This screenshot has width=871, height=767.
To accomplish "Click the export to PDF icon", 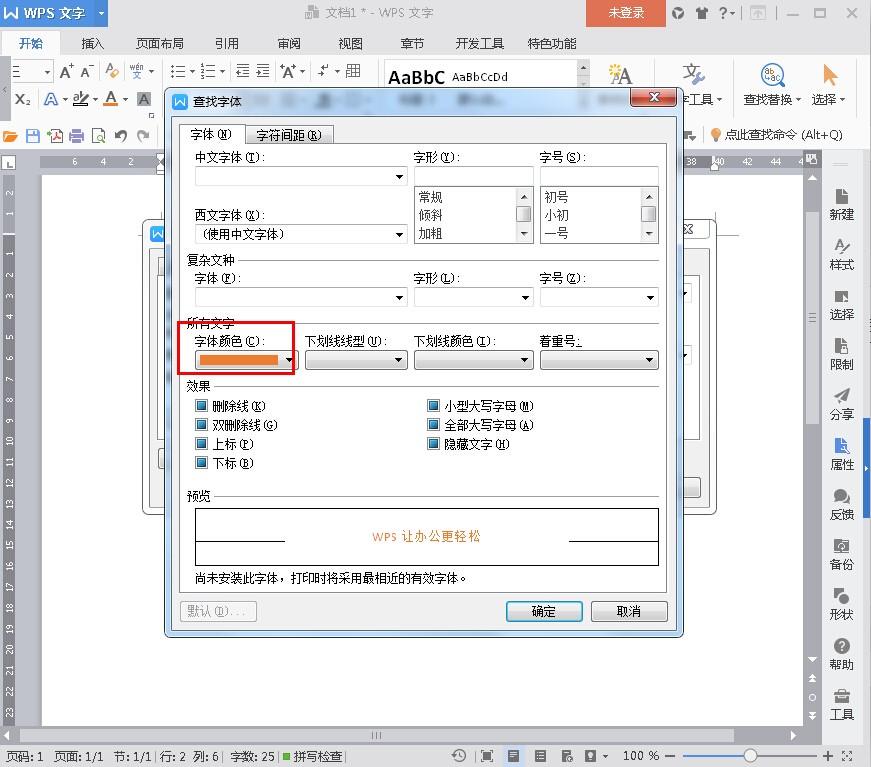I will tap(55, 136).
